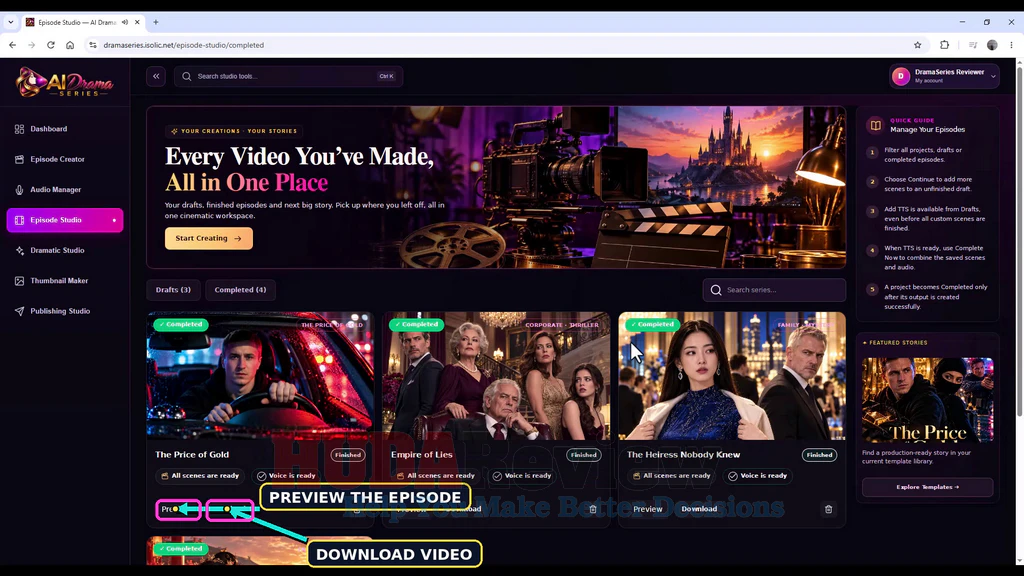Delete The Heiress Nobody Knew with trash icon
The width and height of the screenshot is (1024, 576).
(x=828, y=509)
